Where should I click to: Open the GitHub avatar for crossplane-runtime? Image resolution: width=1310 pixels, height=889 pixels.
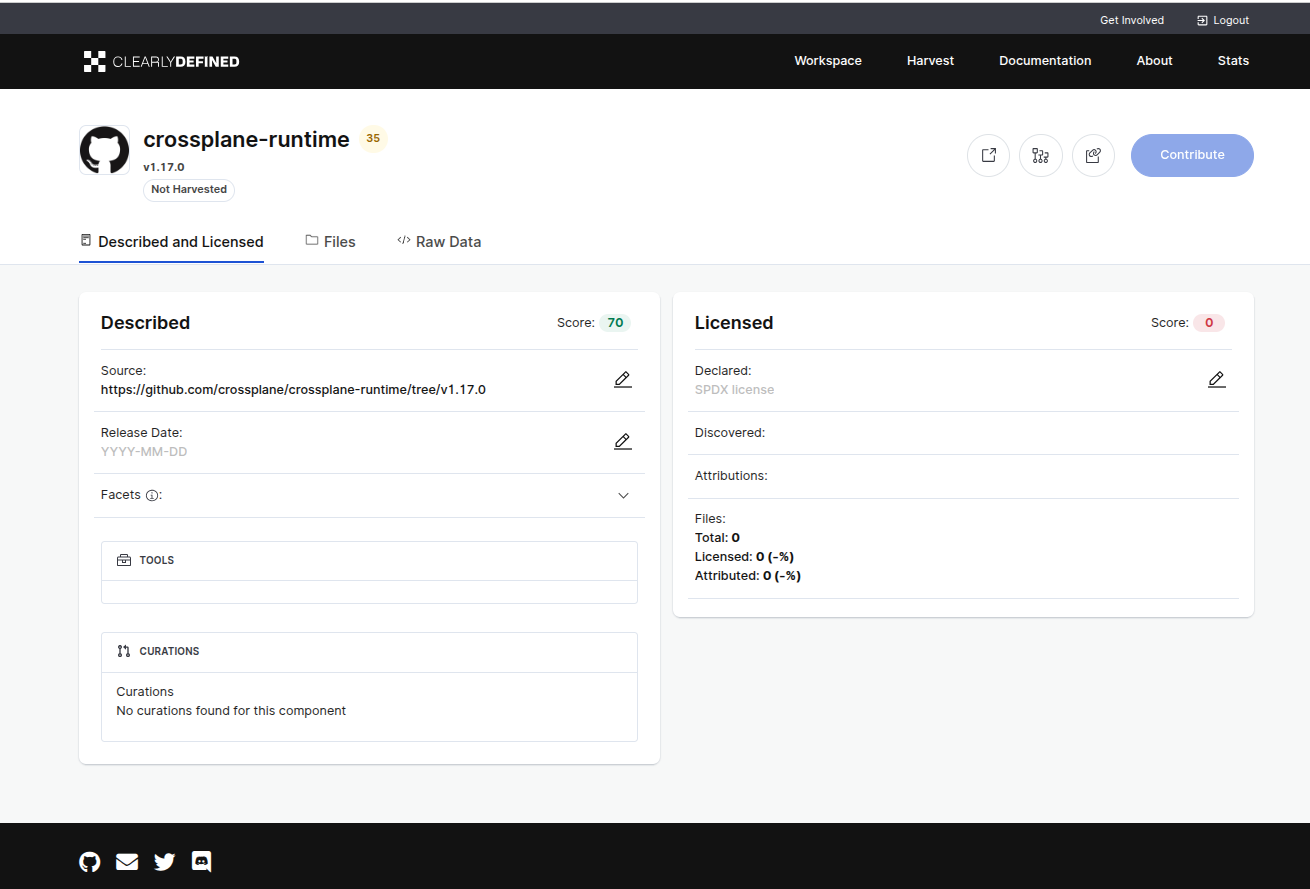pyautogui.click(x=104, y=150)
